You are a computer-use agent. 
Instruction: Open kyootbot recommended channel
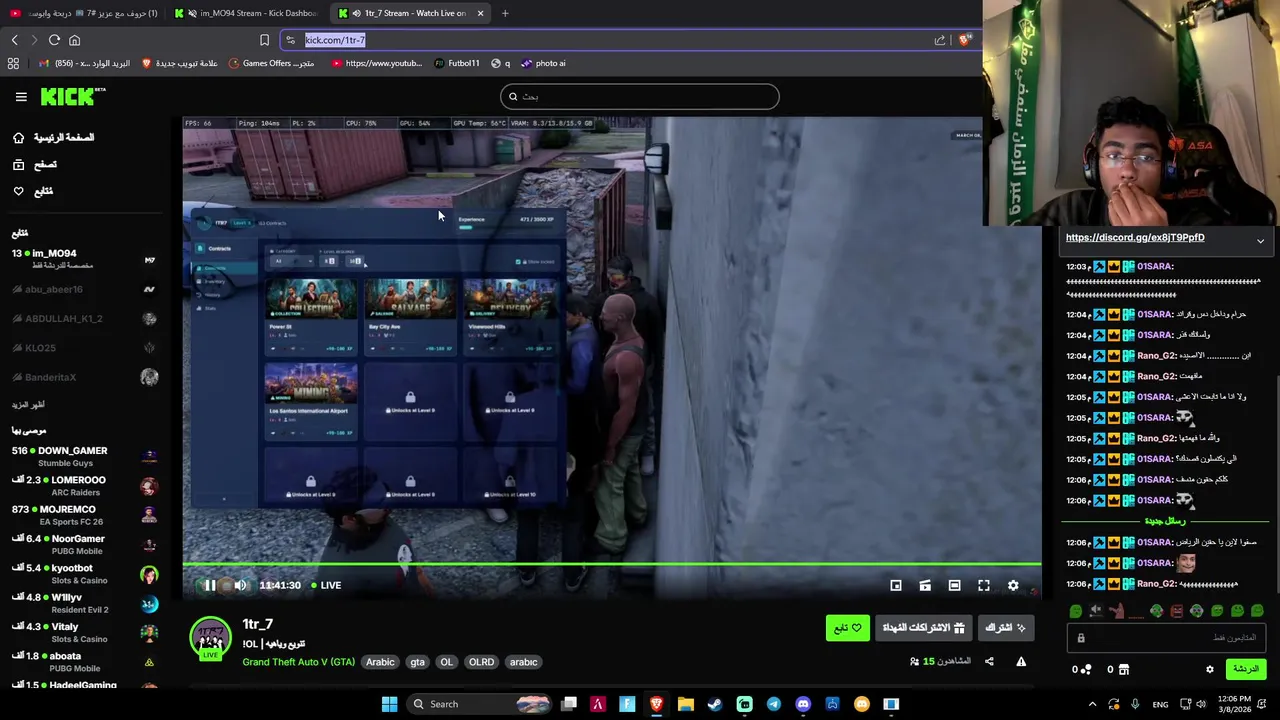click(84, 573)
